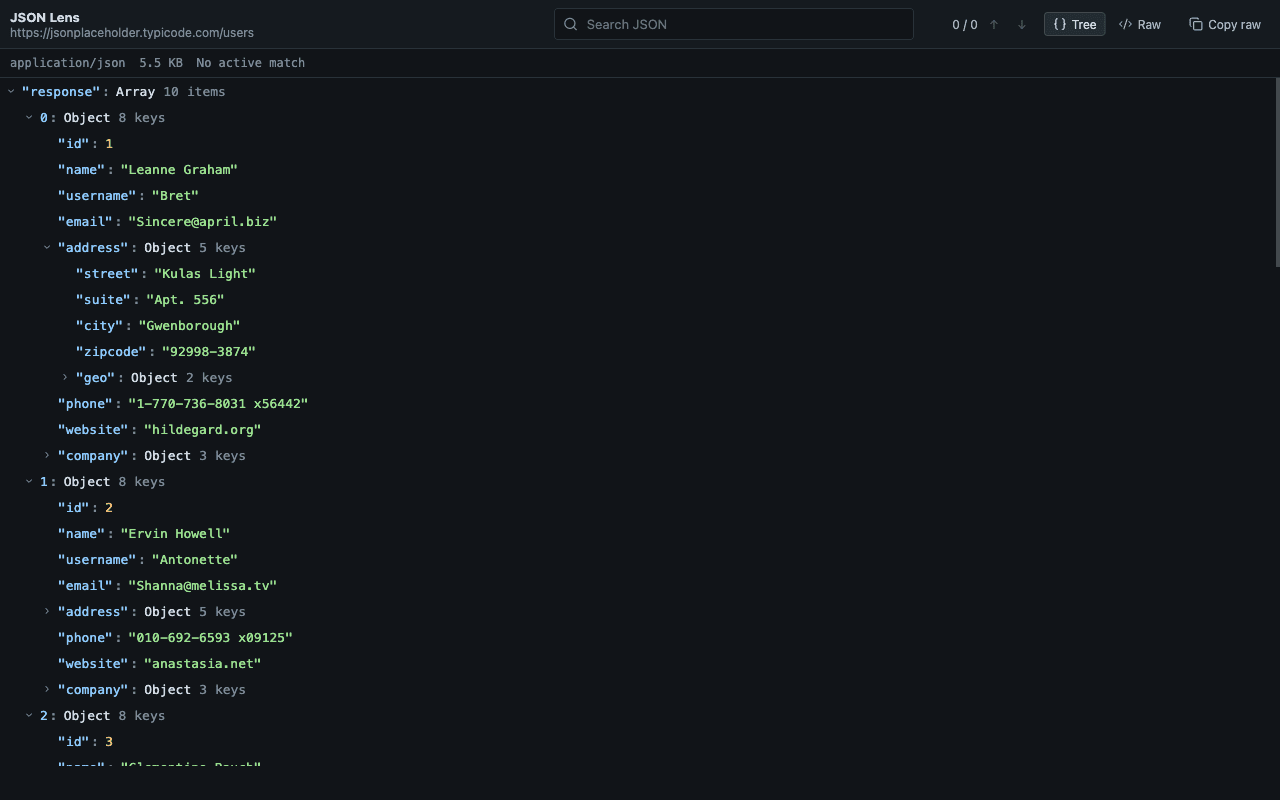Click the "JSON Lens" title

coord(45,17)
